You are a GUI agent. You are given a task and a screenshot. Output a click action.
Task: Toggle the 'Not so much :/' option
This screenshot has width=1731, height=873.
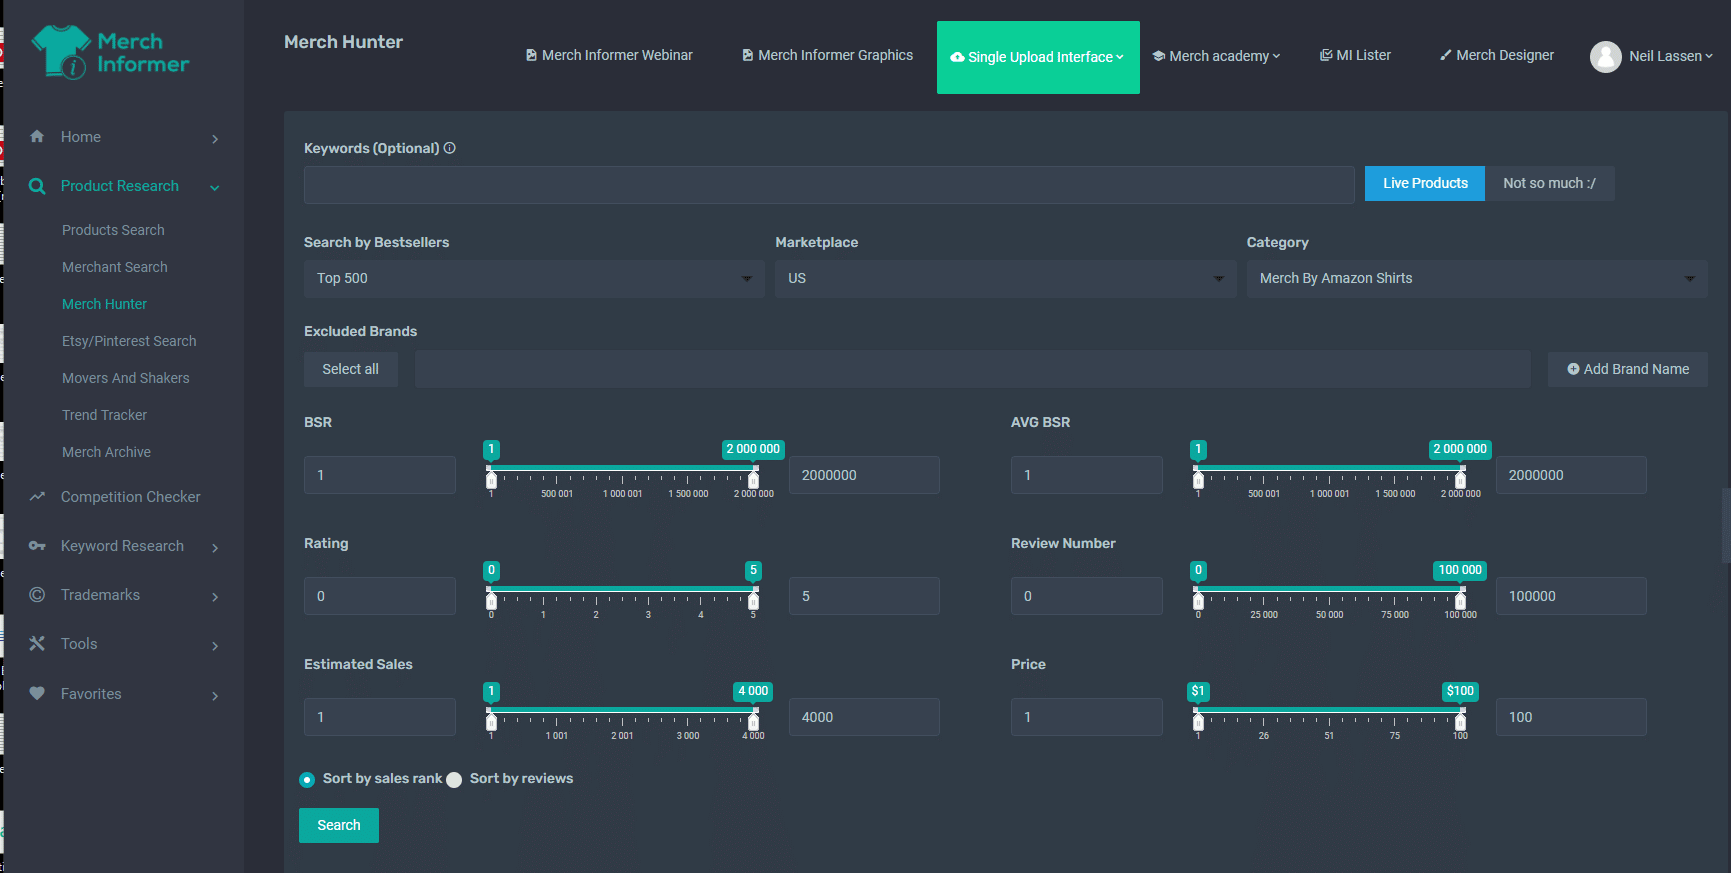point(1549,183)
